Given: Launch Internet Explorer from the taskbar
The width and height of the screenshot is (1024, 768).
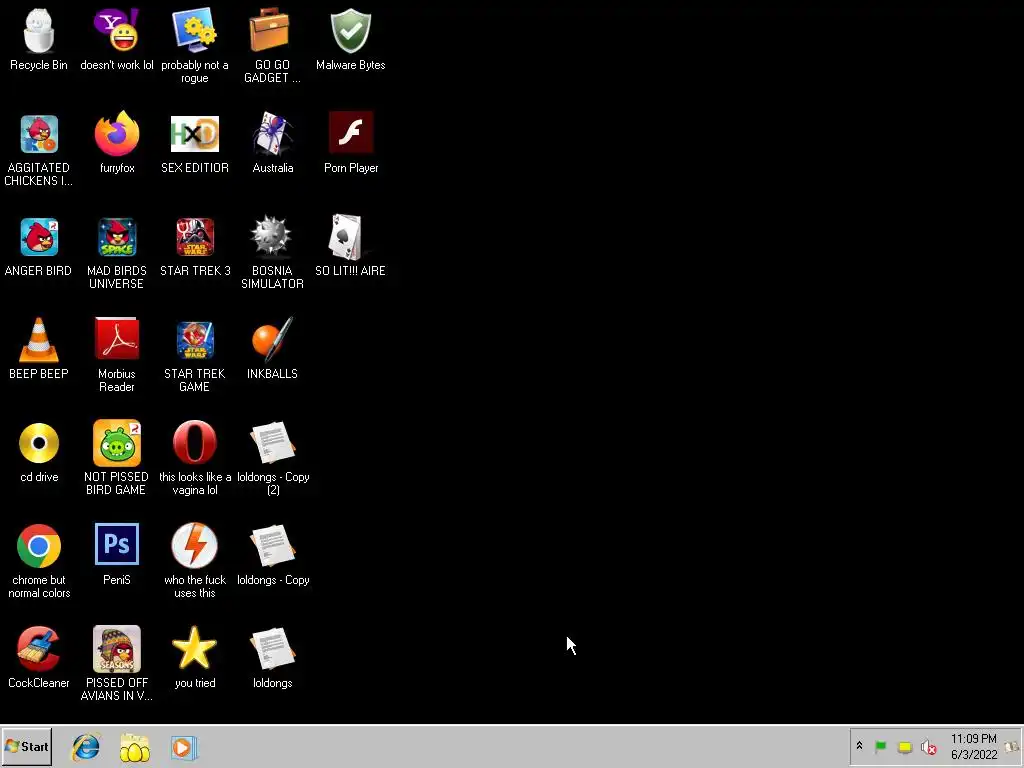Looking at the screenshot, I should pyautogui.click(x=86, y=747).
